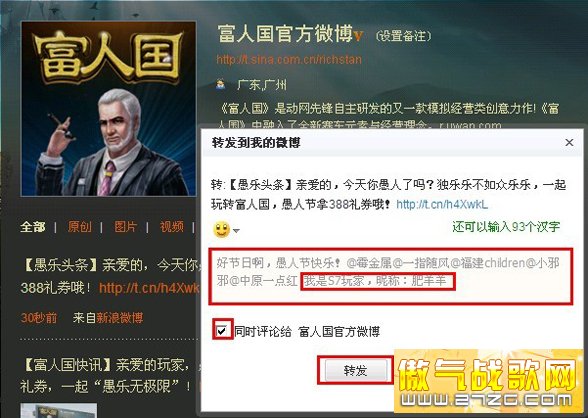Switch to the 图片 tab
Screen dimensions: 588x418
pyautogui.click(x=126, y=226)
